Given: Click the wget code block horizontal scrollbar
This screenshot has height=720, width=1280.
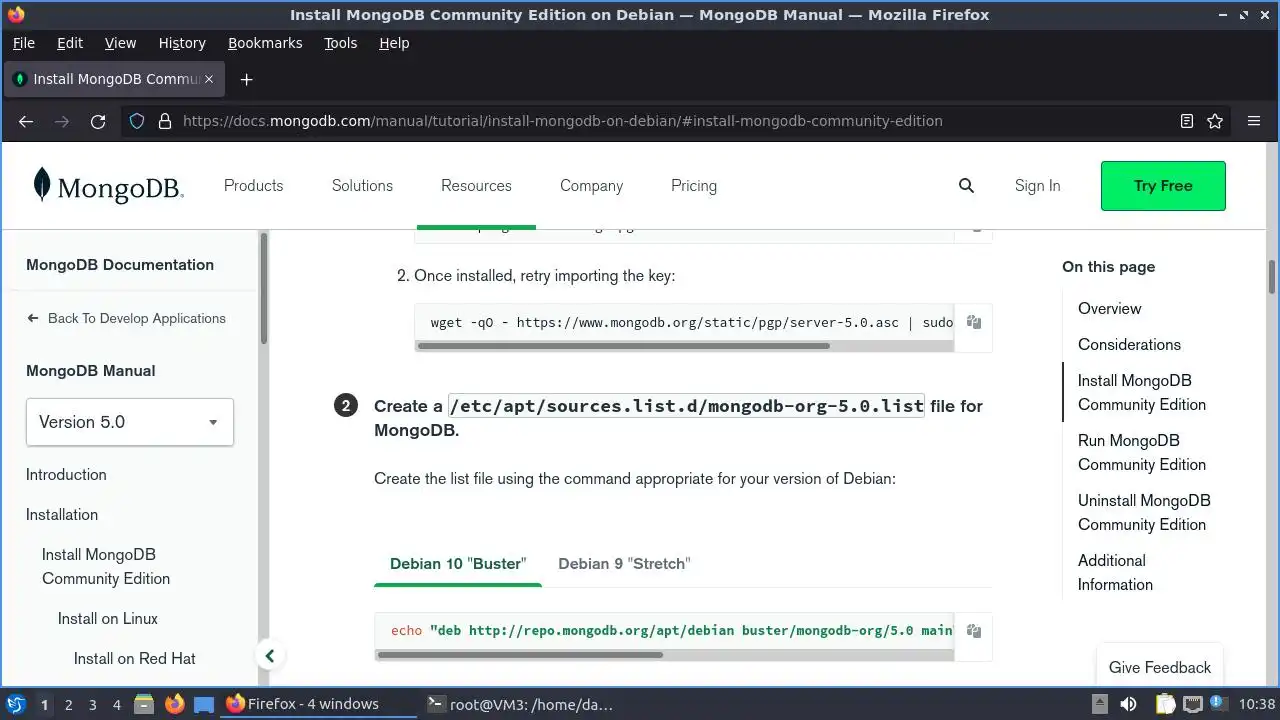Looking at the screenshot, I should [623, 346].
